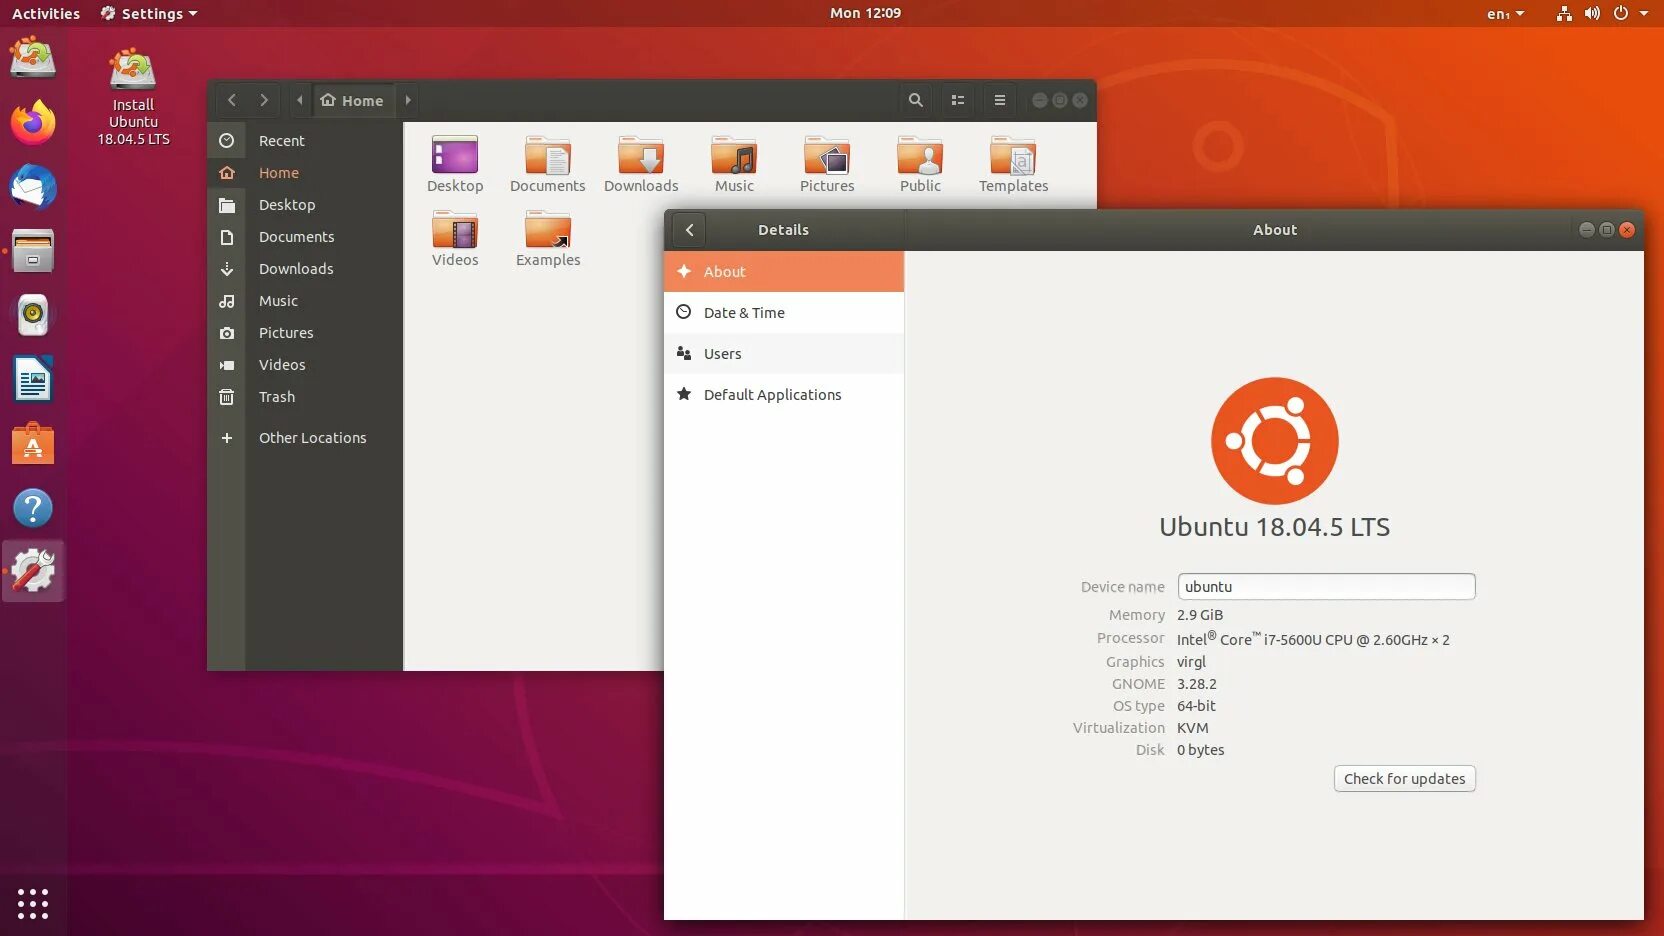Click the volume icon in top bar
The height and width of the screenshot is (936, 1664).
tap(1592, 13)
